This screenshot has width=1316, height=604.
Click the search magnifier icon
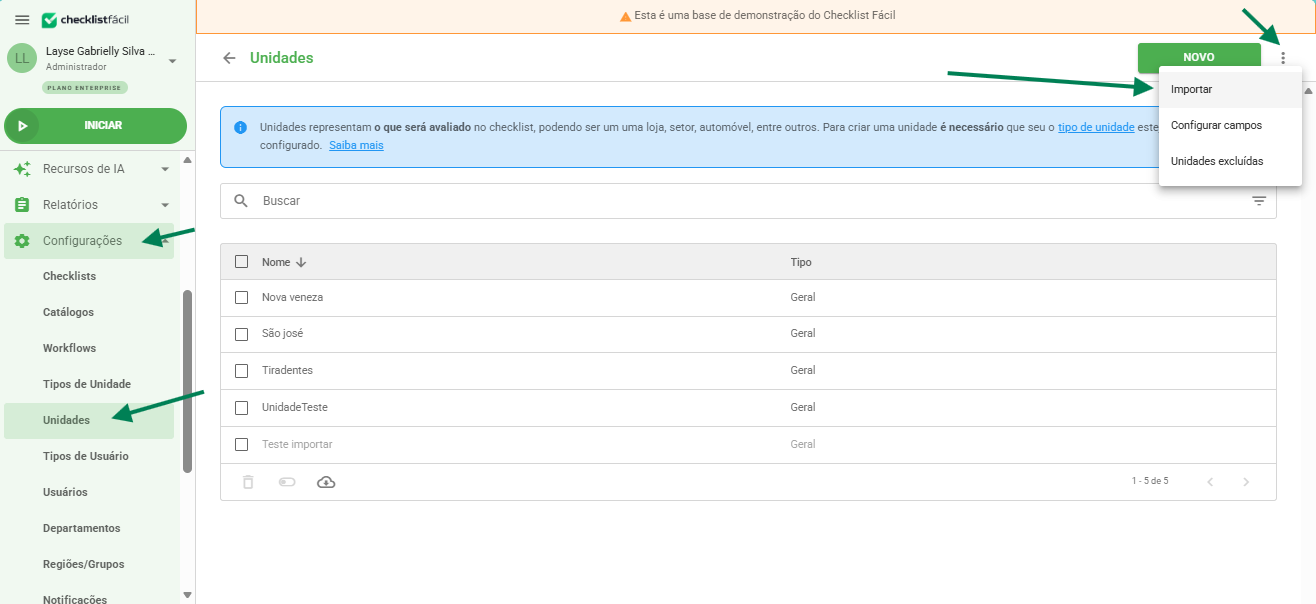[x=241, y=201]
